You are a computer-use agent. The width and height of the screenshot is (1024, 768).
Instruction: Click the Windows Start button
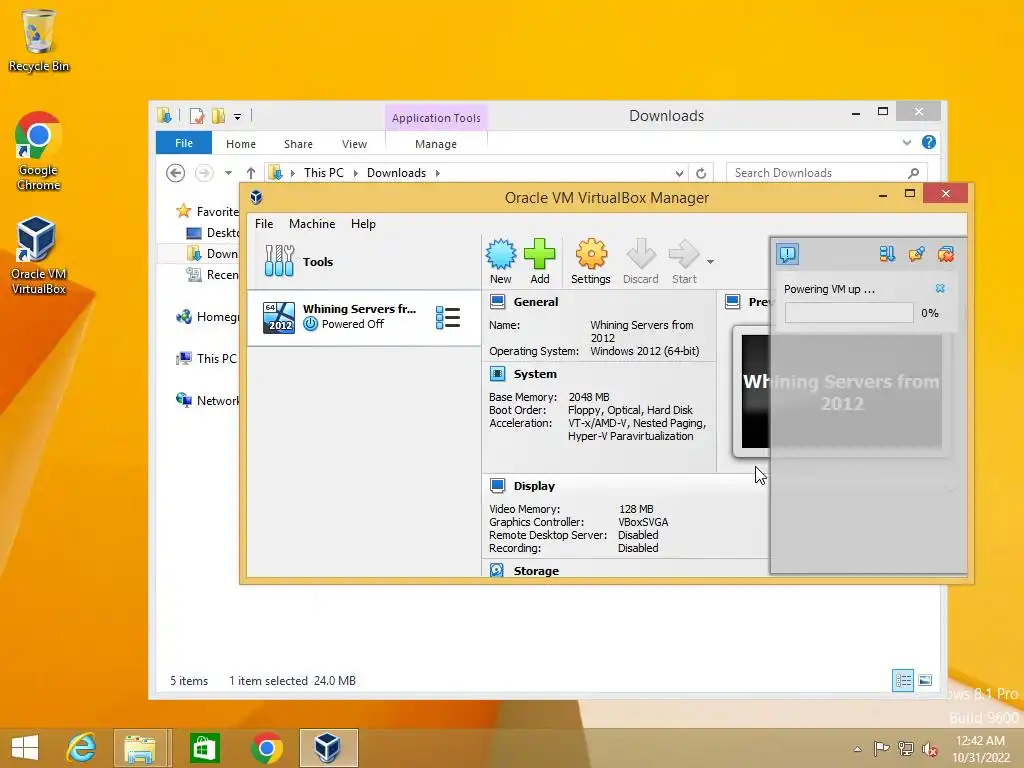(x=25, y=748)
